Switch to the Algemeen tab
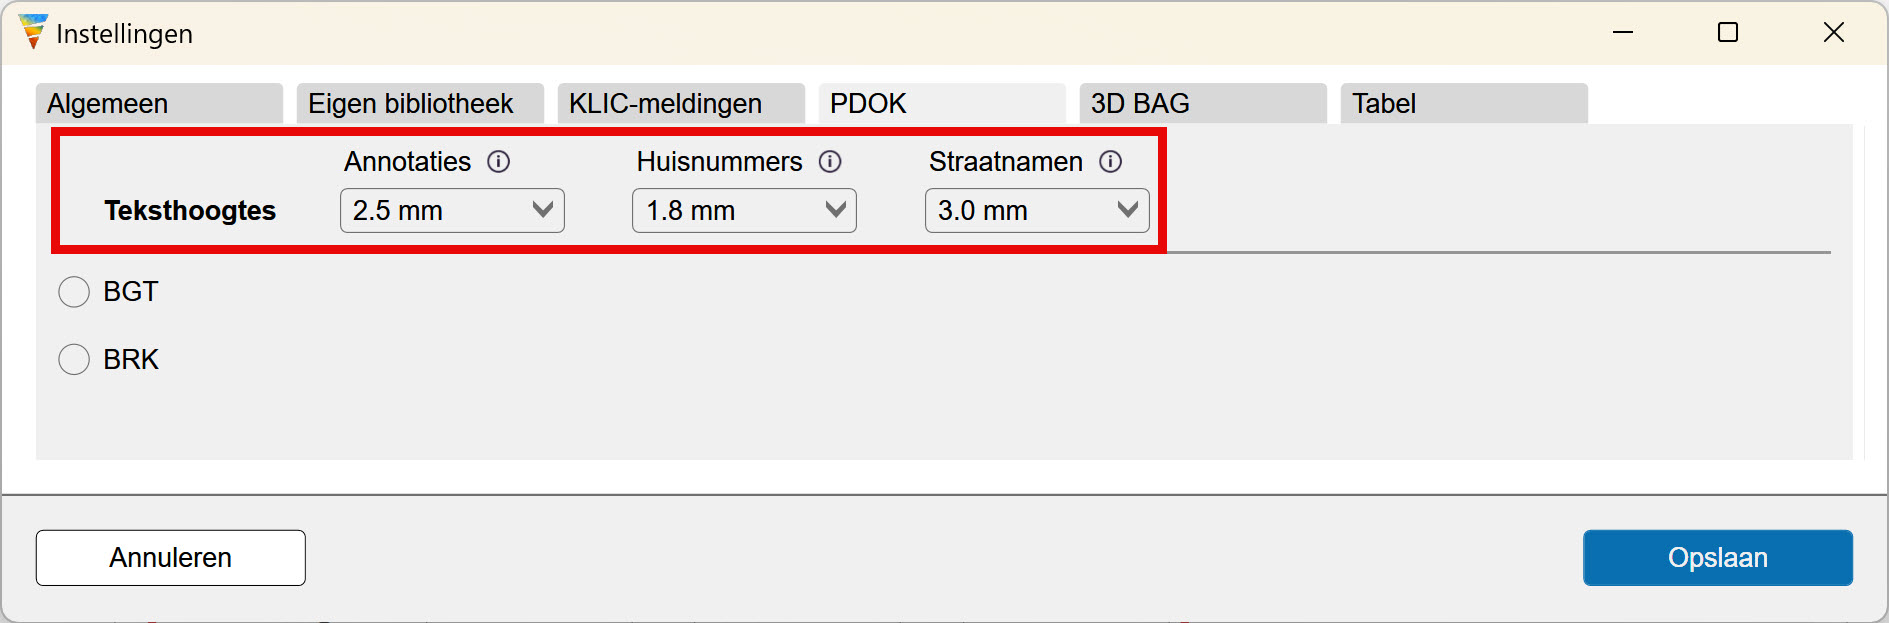Viewport: 1889px width, 623px height. [159, 104]
